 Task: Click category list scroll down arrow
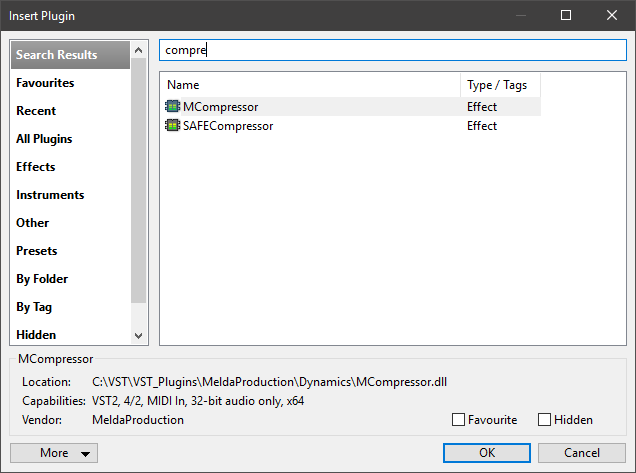tap(138, 335)
